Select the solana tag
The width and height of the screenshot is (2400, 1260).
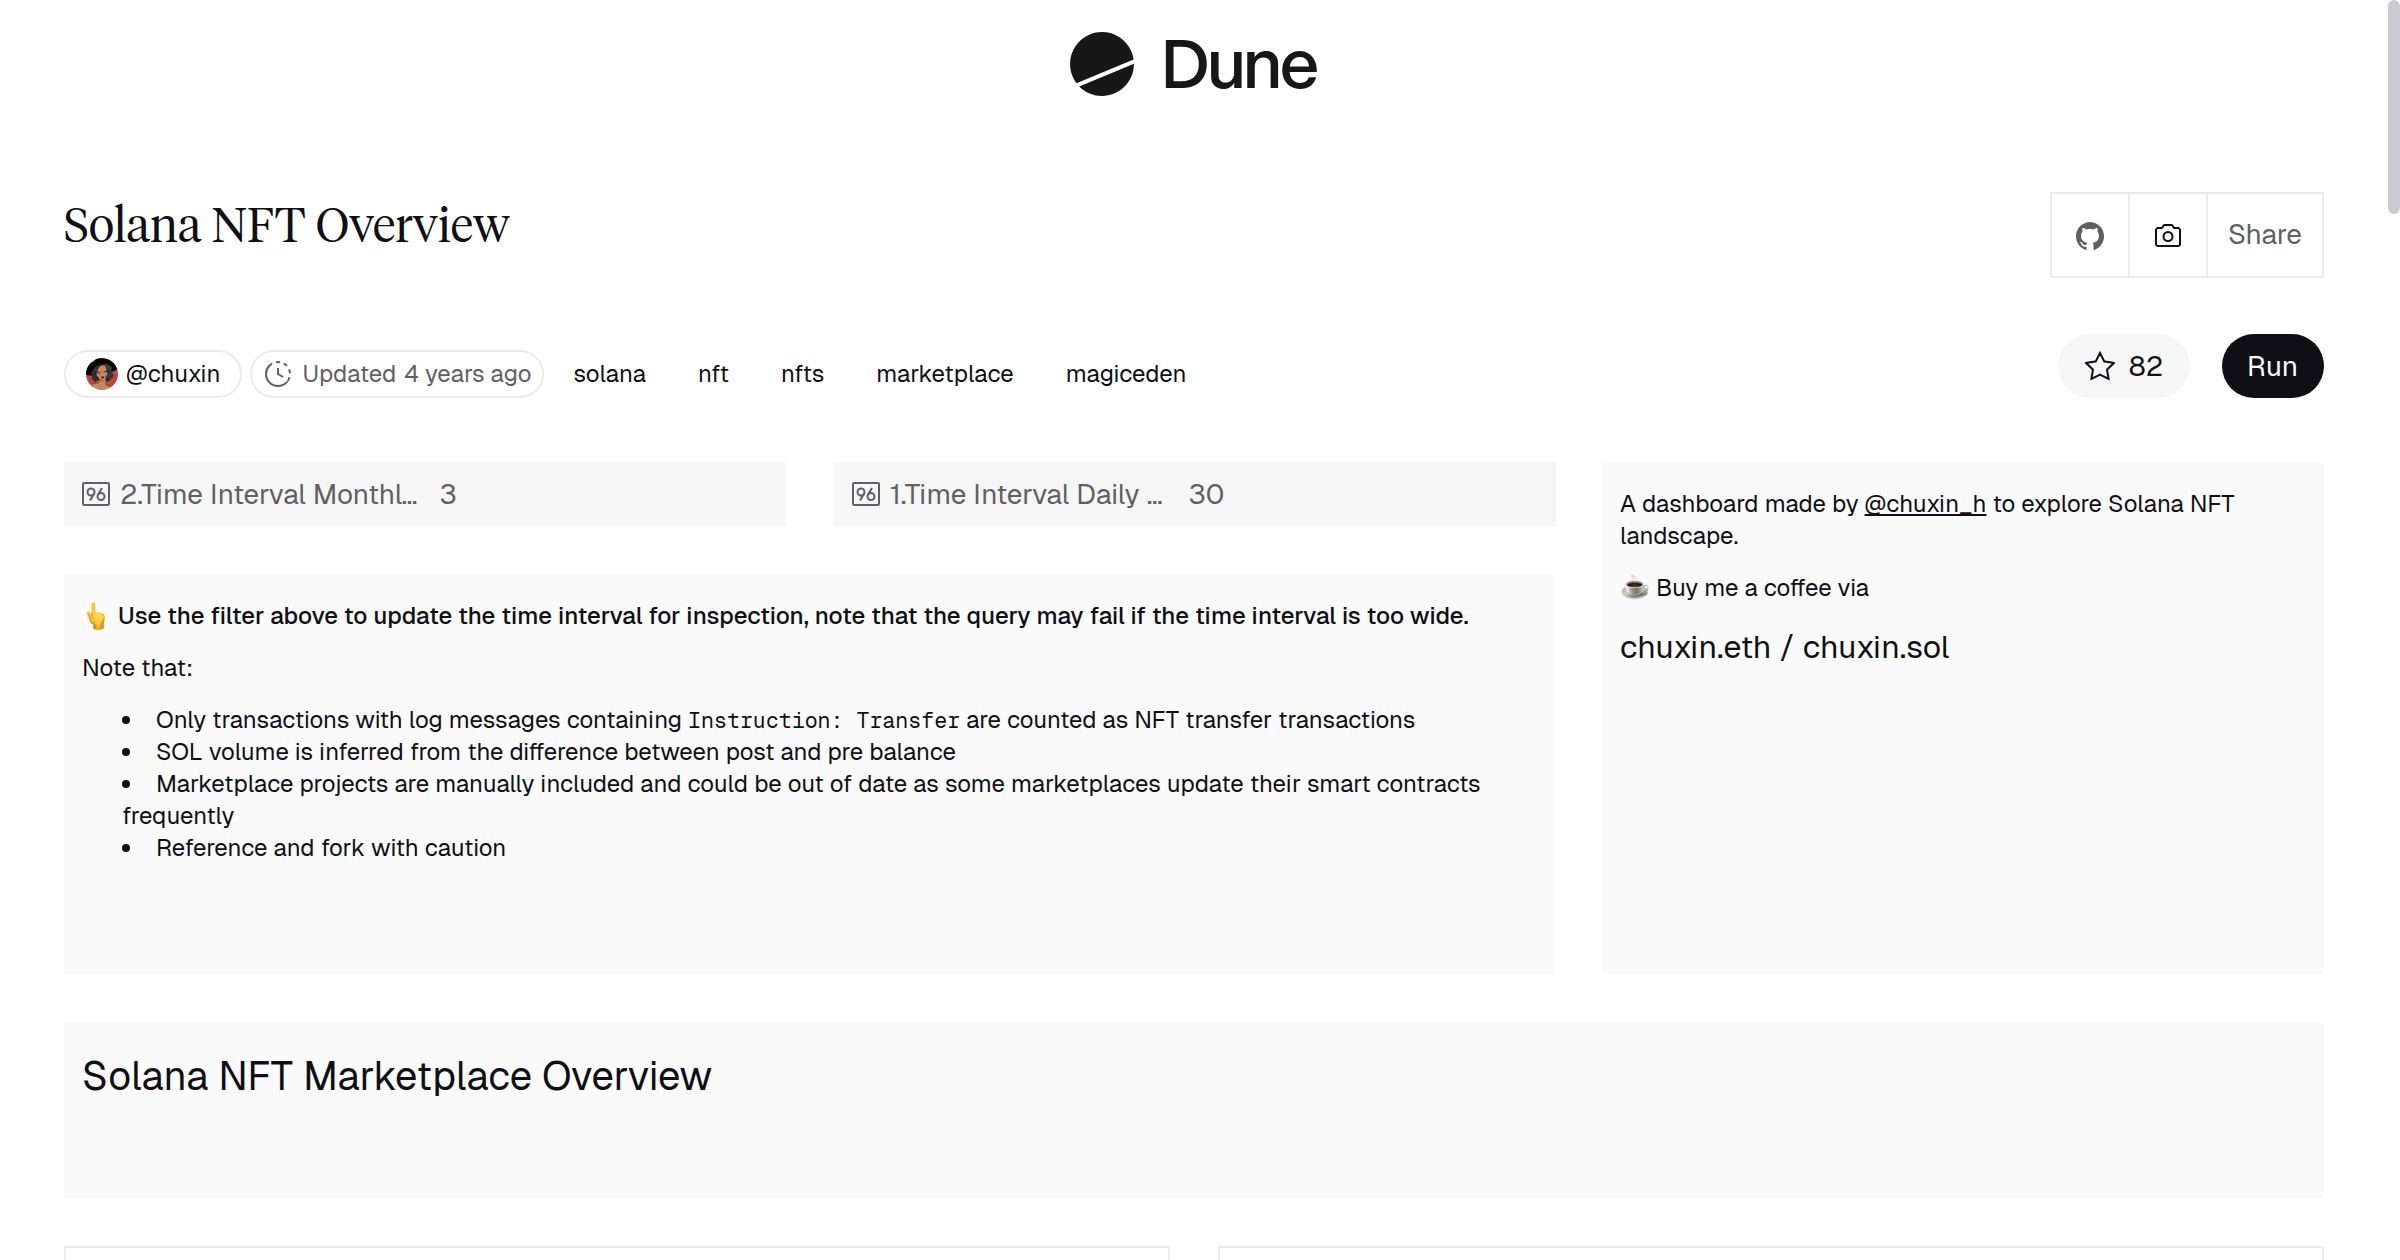610,373
